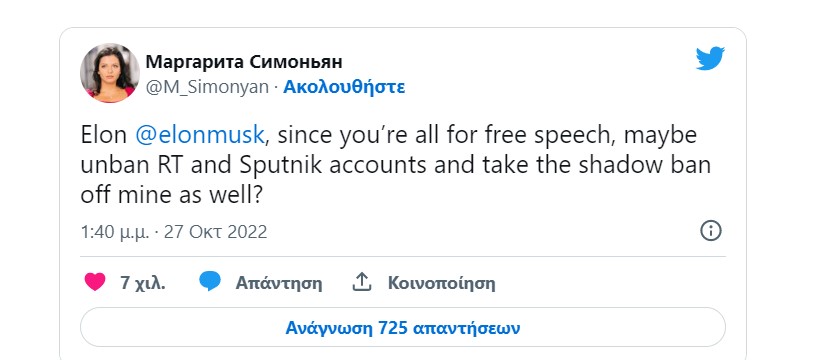Open the @elonmusk mention
The width and height of the screenshot is (831, 360).
click(x=200, y=135)
